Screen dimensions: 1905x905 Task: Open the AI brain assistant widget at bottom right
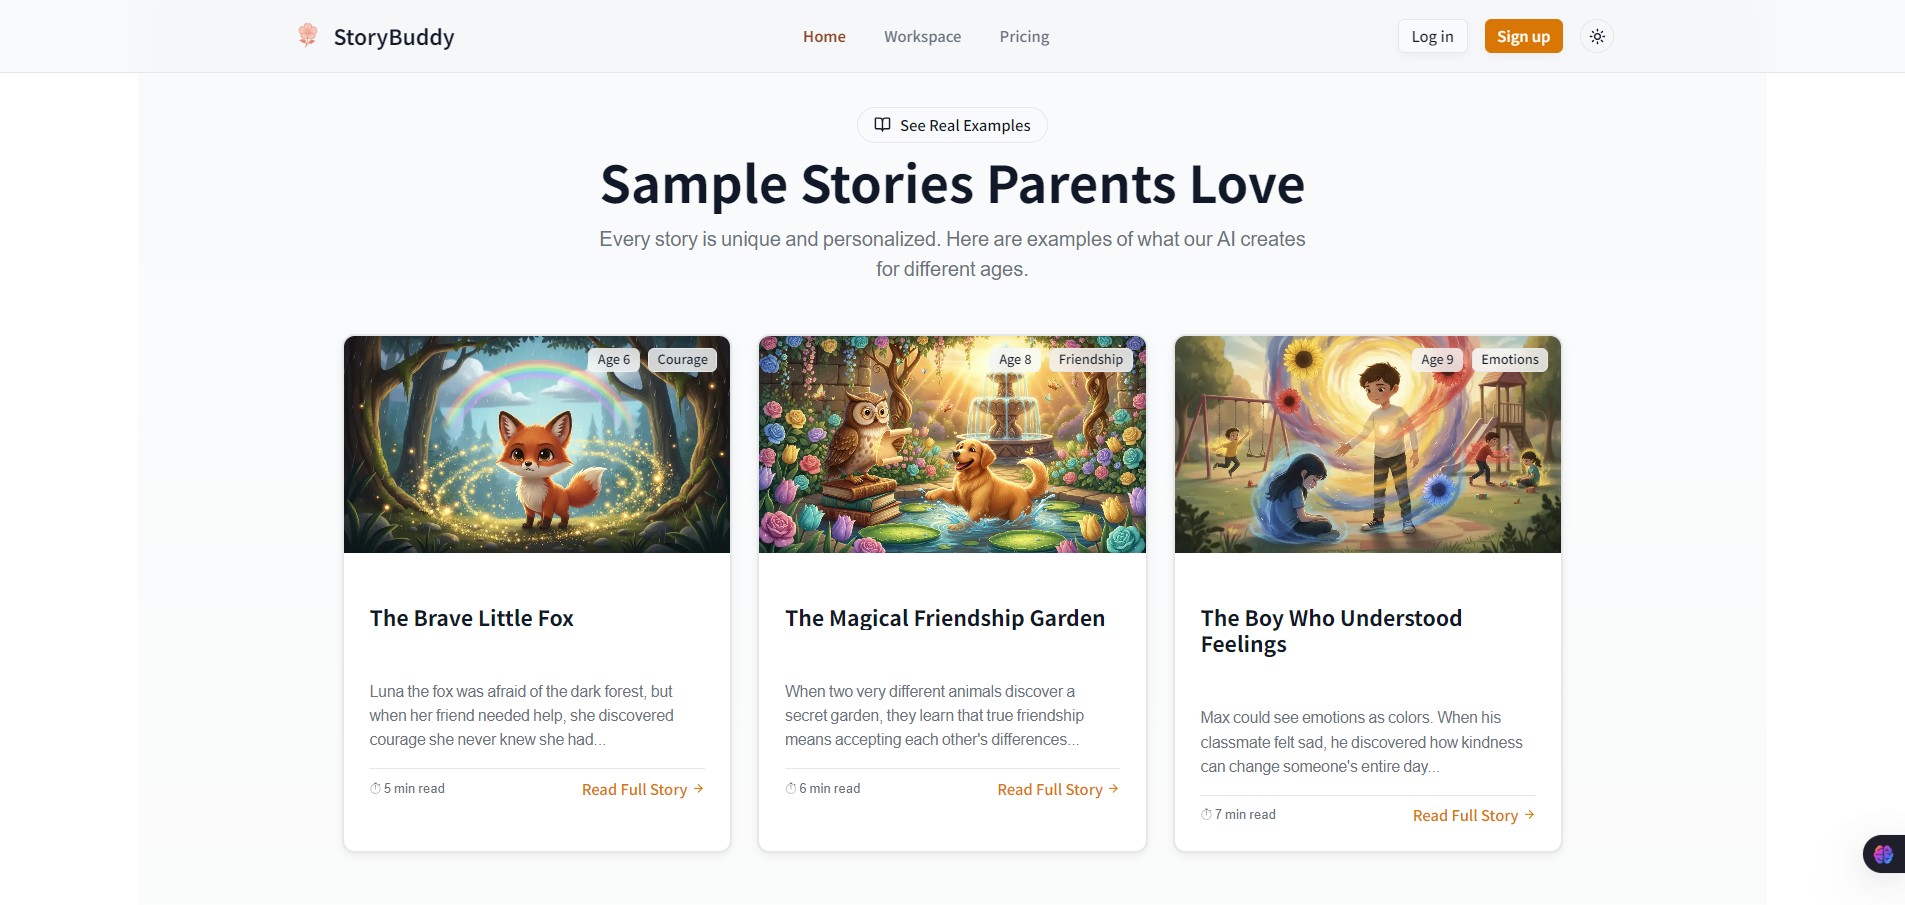tap(1884, 853)
